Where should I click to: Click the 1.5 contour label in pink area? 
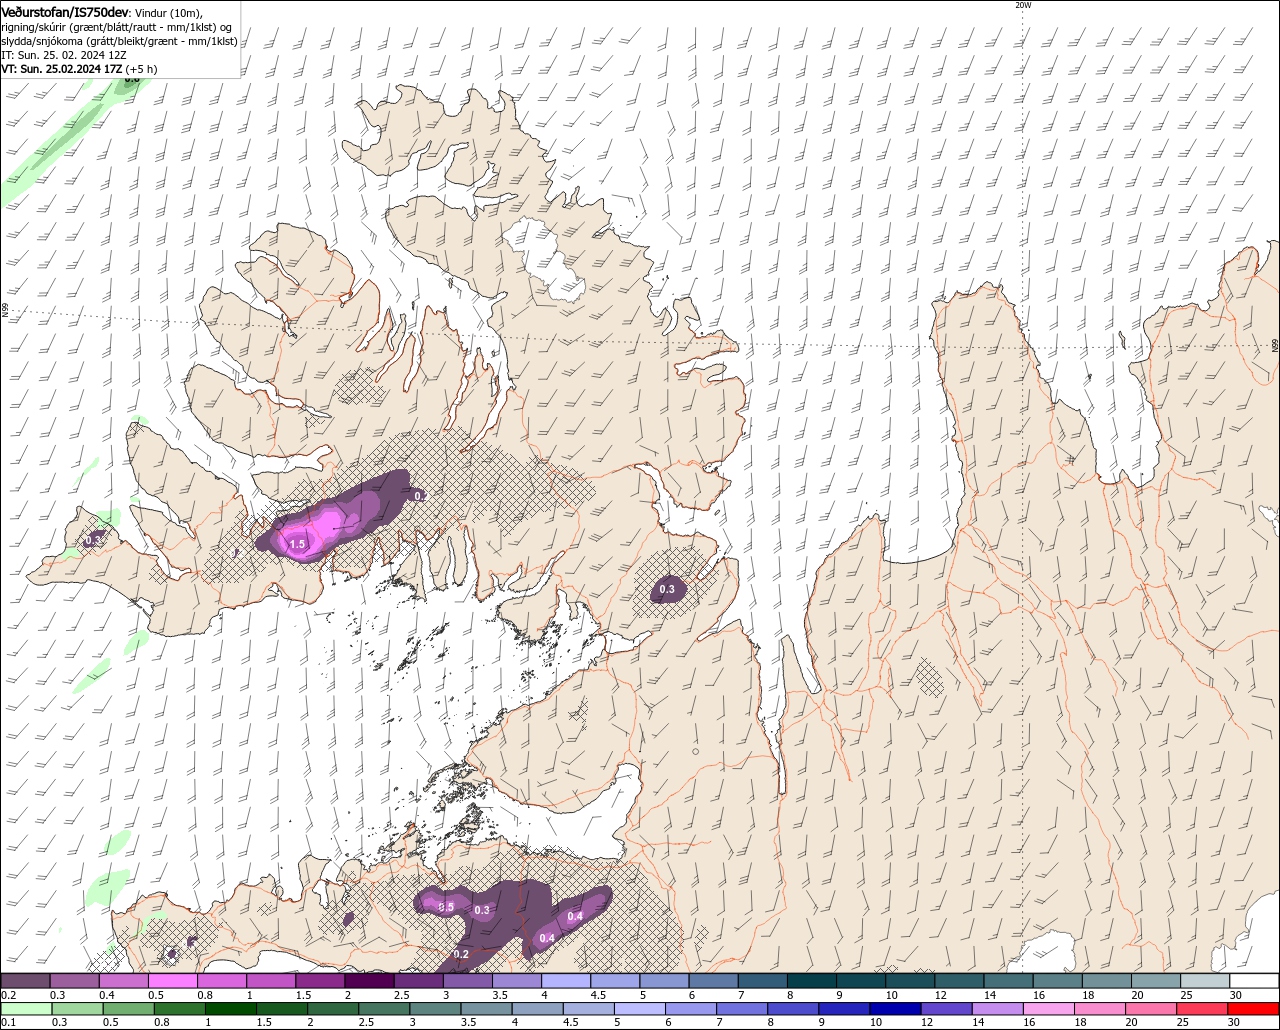[297, 544]
